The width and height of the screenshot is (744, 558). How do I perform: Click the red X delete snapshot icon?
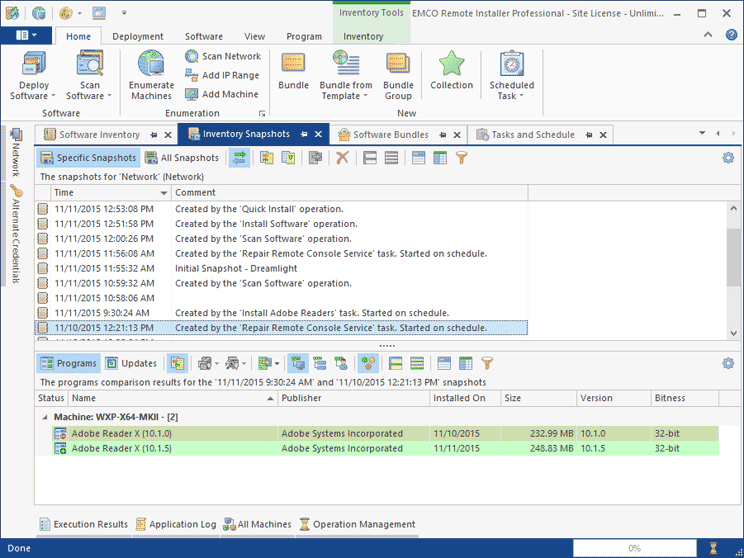pos(342,158)
